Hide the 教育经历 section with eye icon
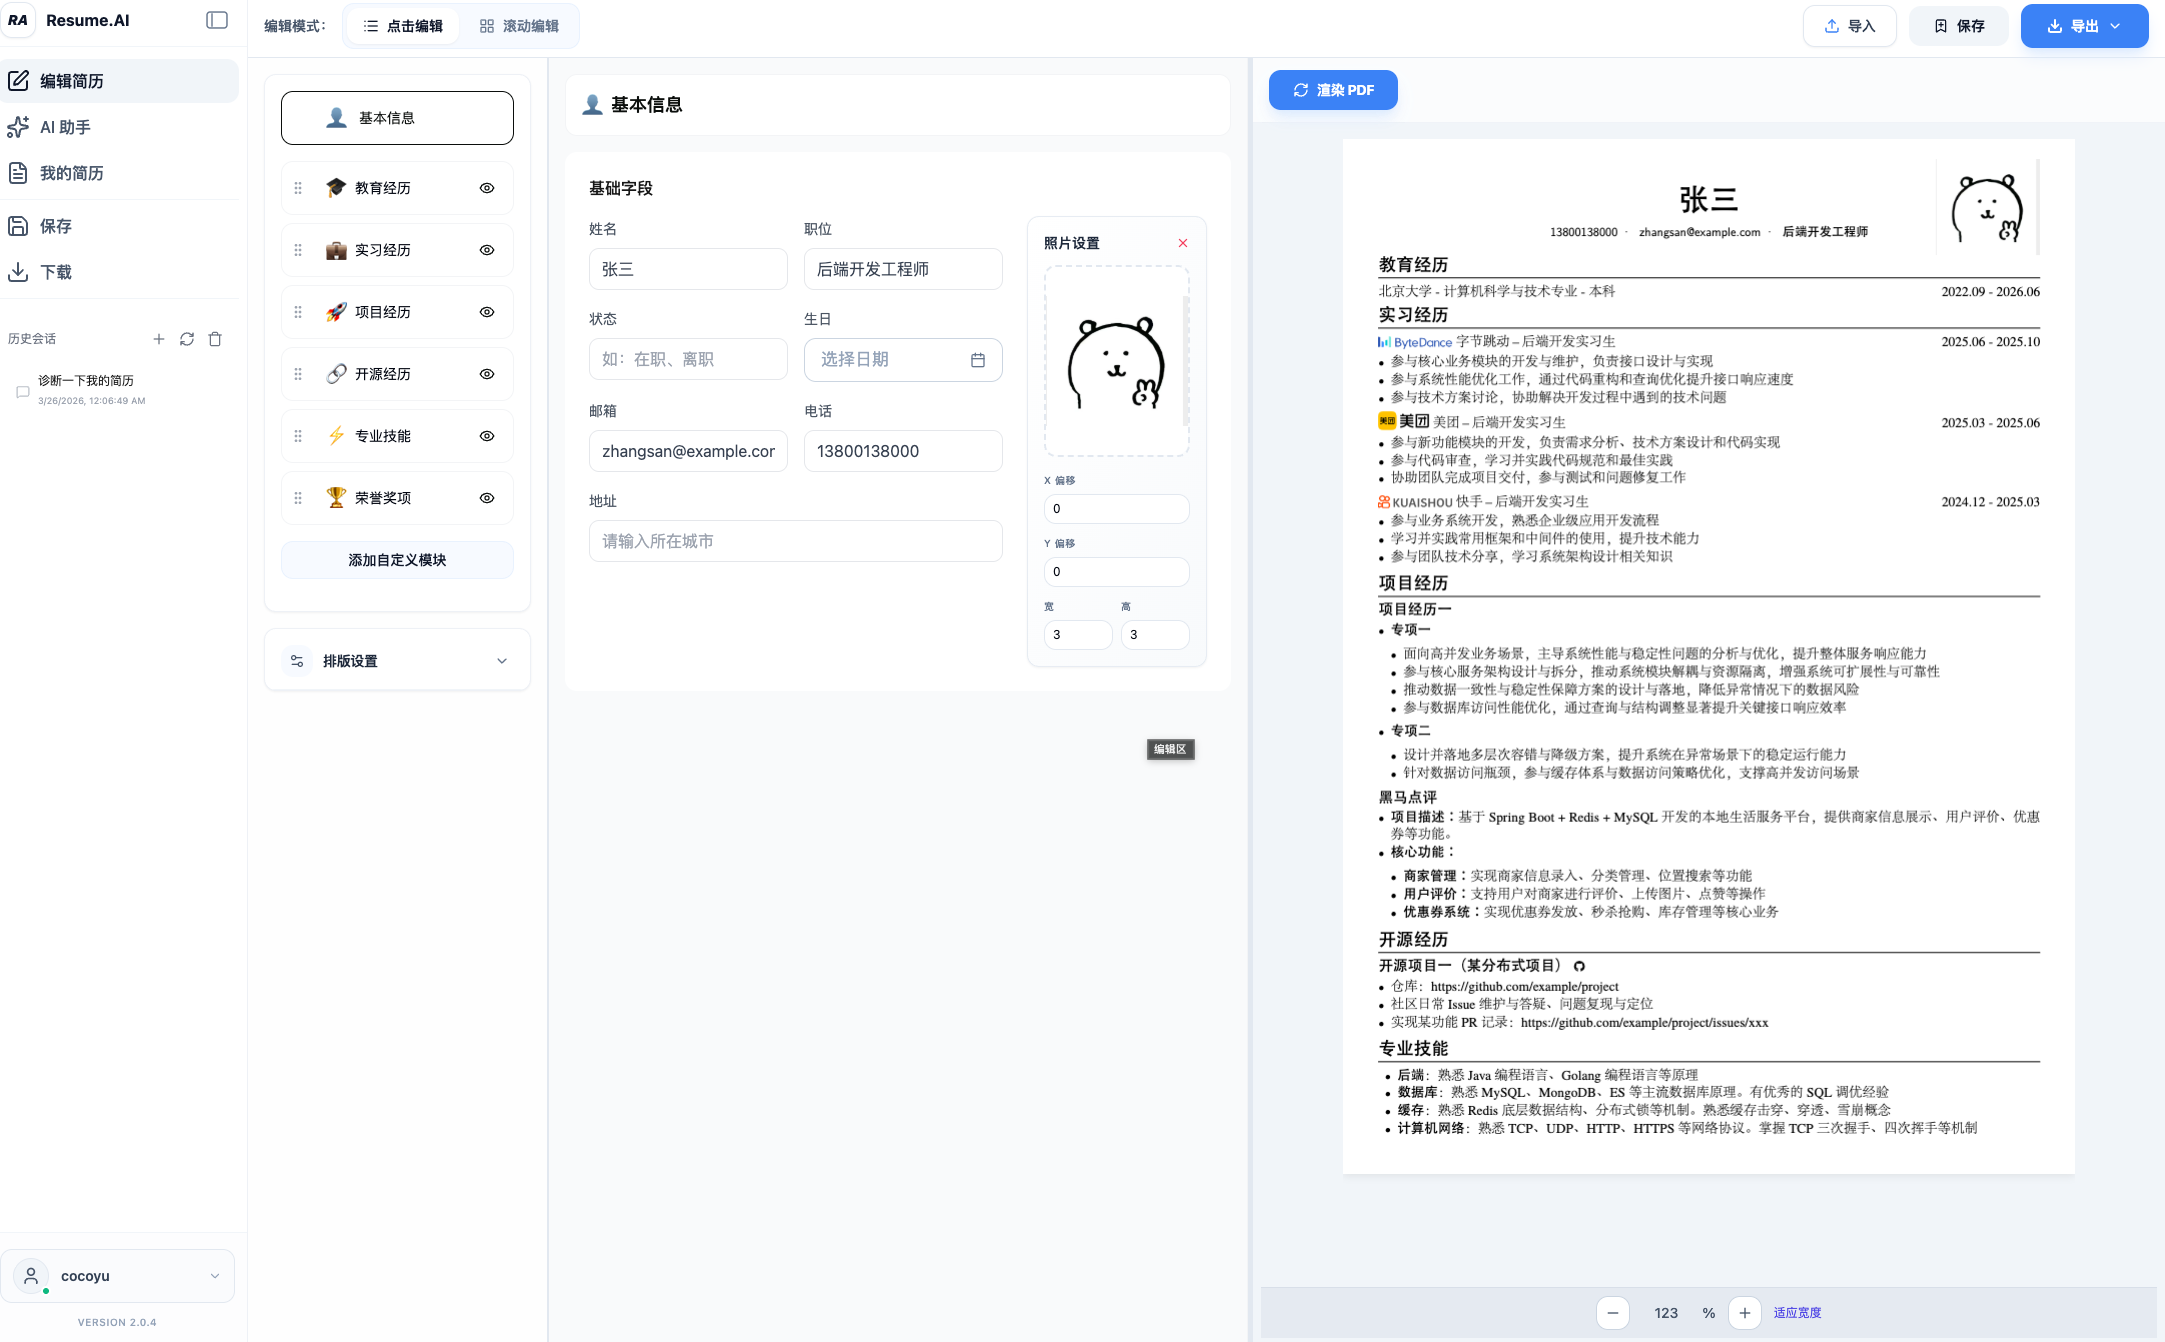The image size is (2165, 1342). pyautogui.click(x=487, y=188)
